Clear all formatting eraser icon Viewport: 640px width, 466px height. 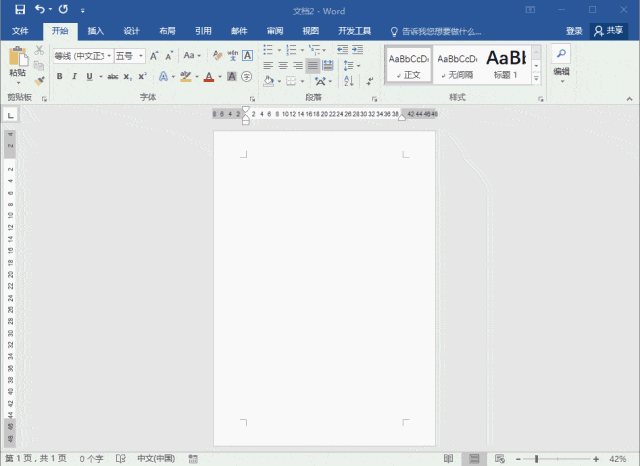tap(218, 55)
